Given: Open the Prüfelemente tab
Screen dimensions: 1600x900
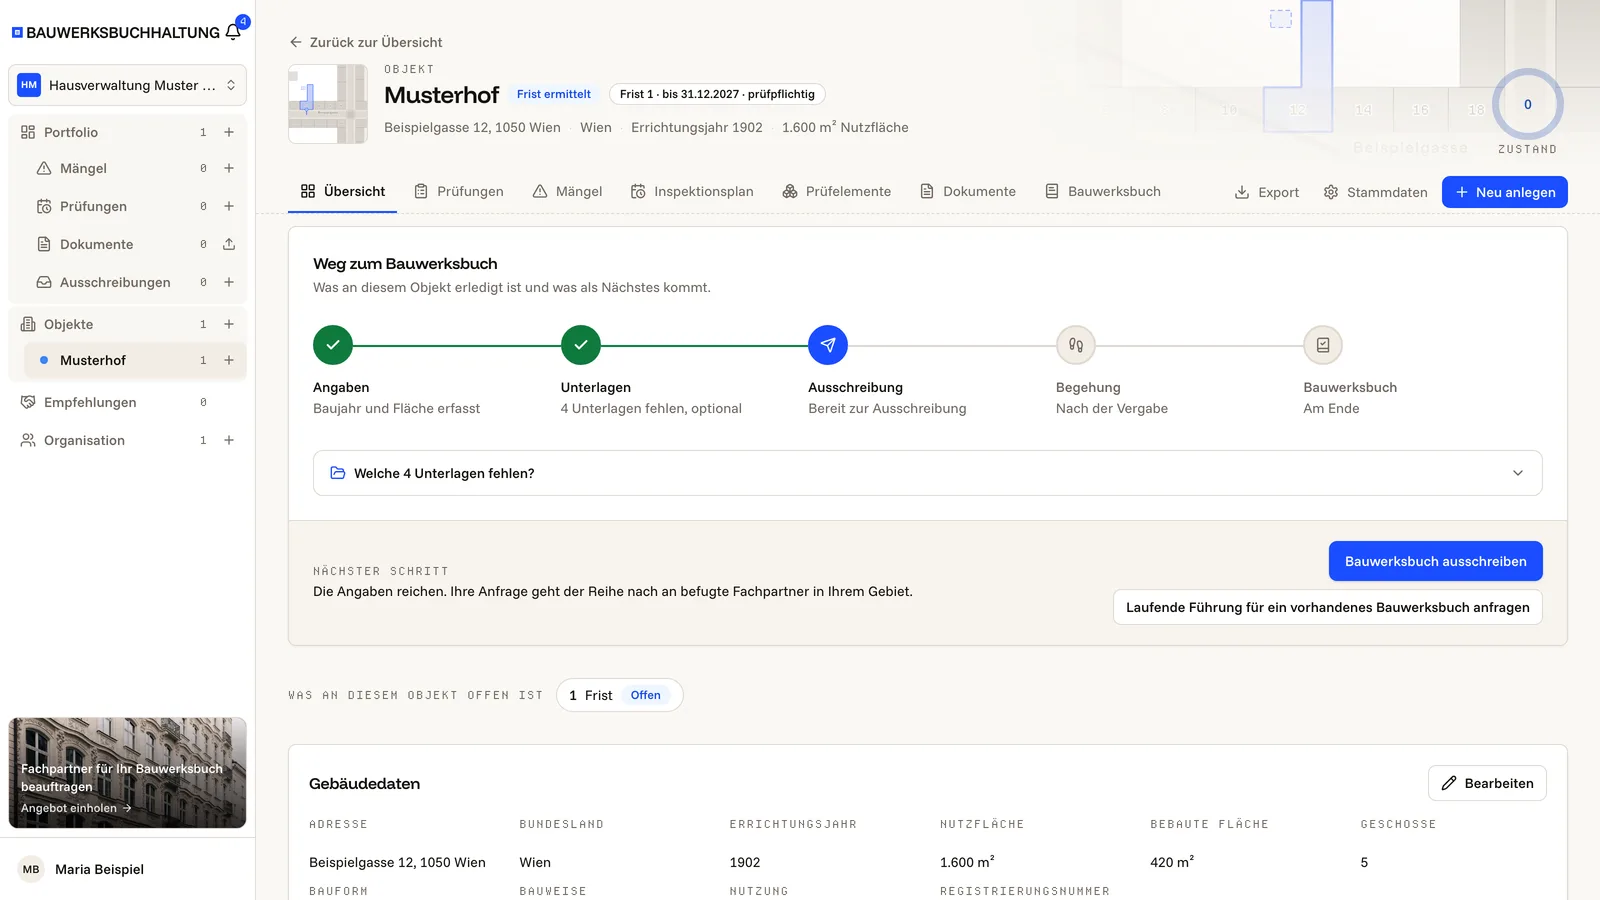Looking at the screenshot, I should point(837,191).
